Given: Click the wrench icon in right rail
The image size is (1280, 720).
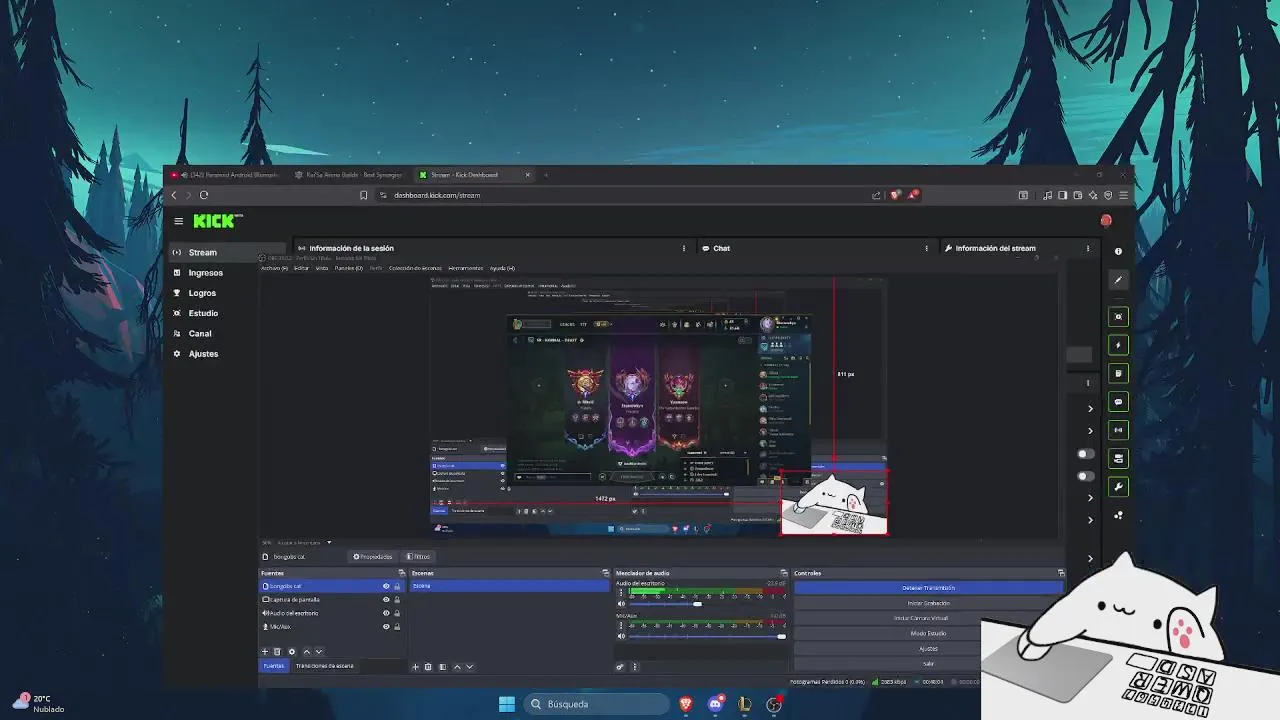Looking at the screenshot, I should click(1119, 487).
